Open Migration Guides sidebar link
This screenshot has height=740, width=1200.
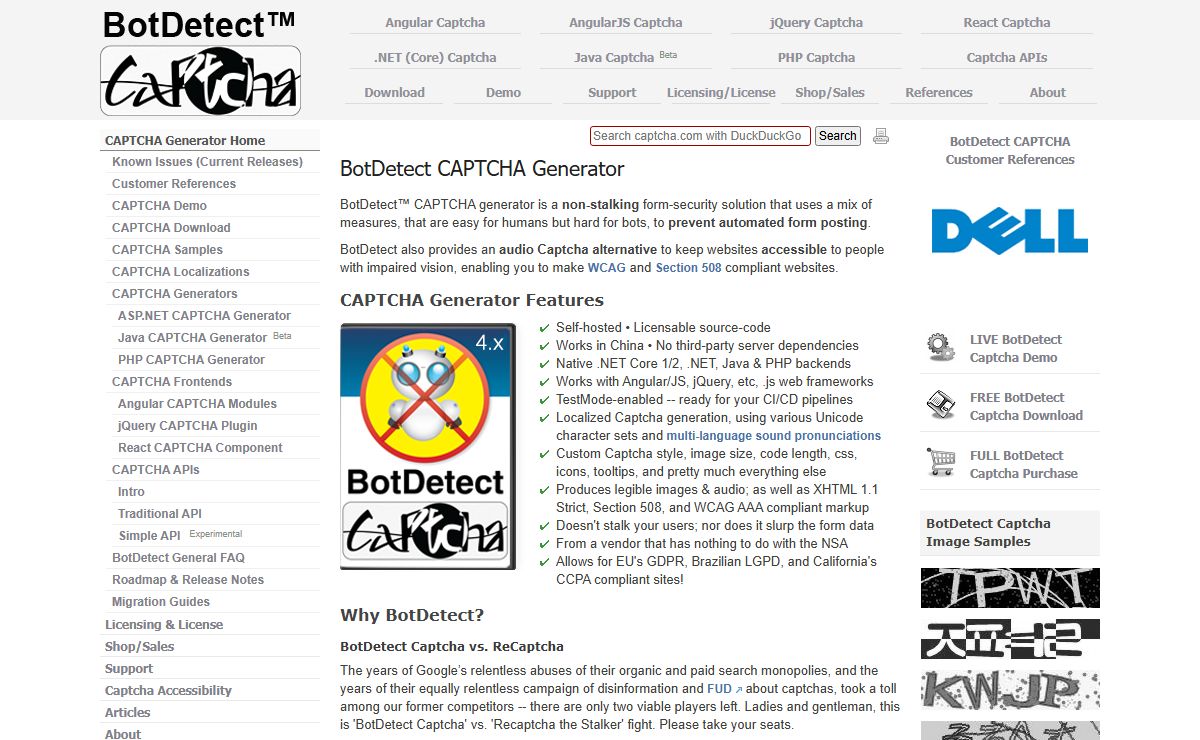[x=161, y=602]
